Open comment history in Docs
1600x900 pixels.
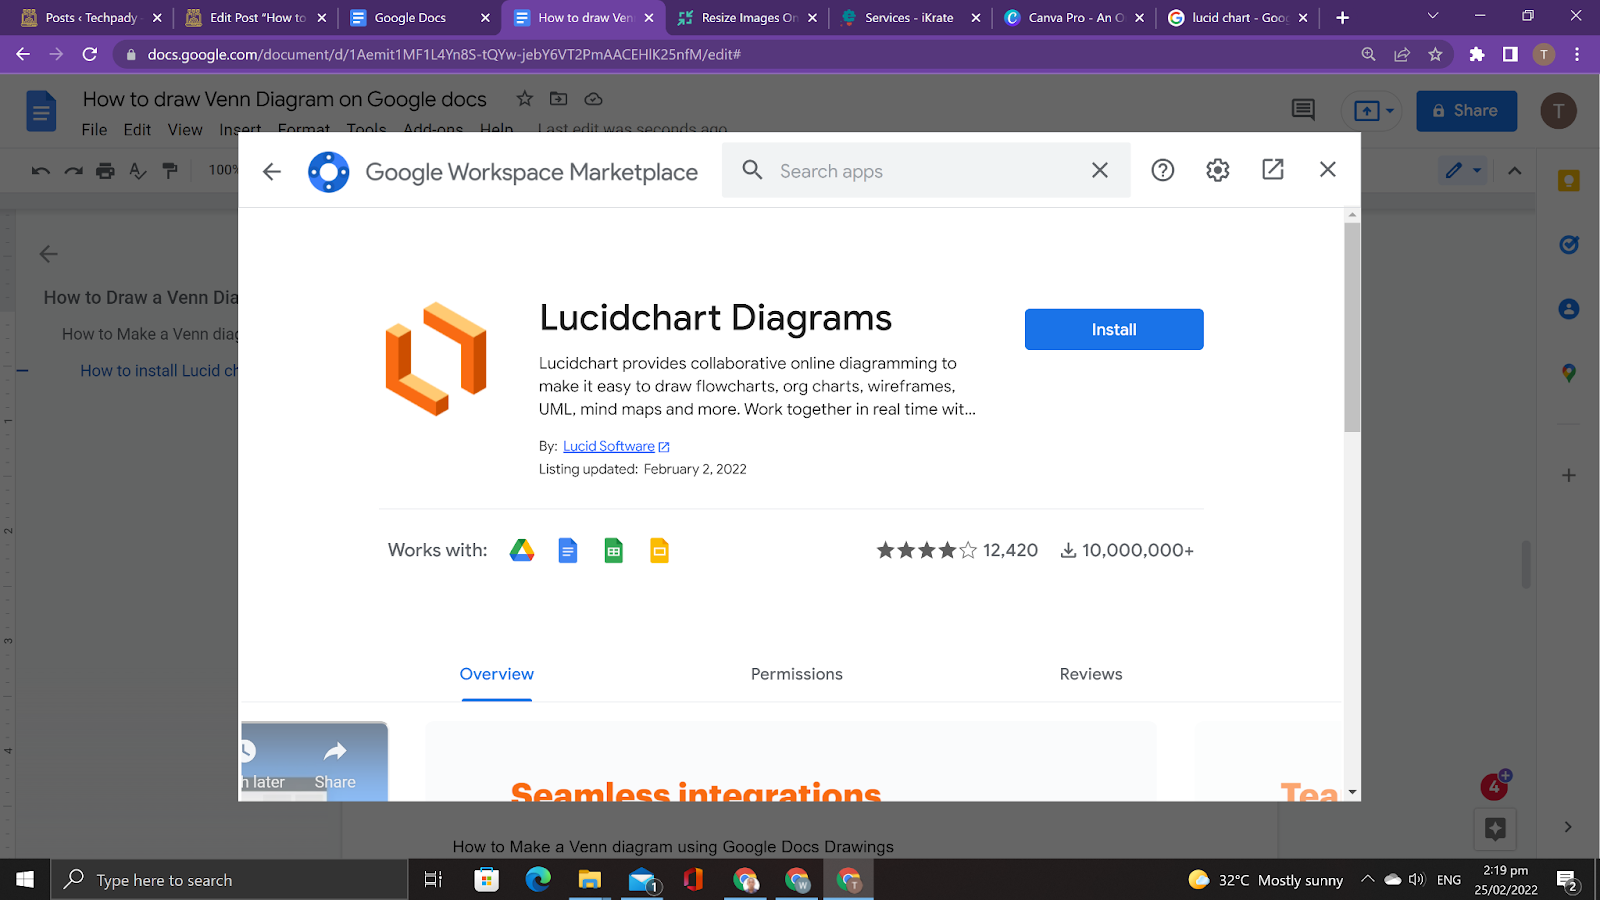coord(1303,110)
